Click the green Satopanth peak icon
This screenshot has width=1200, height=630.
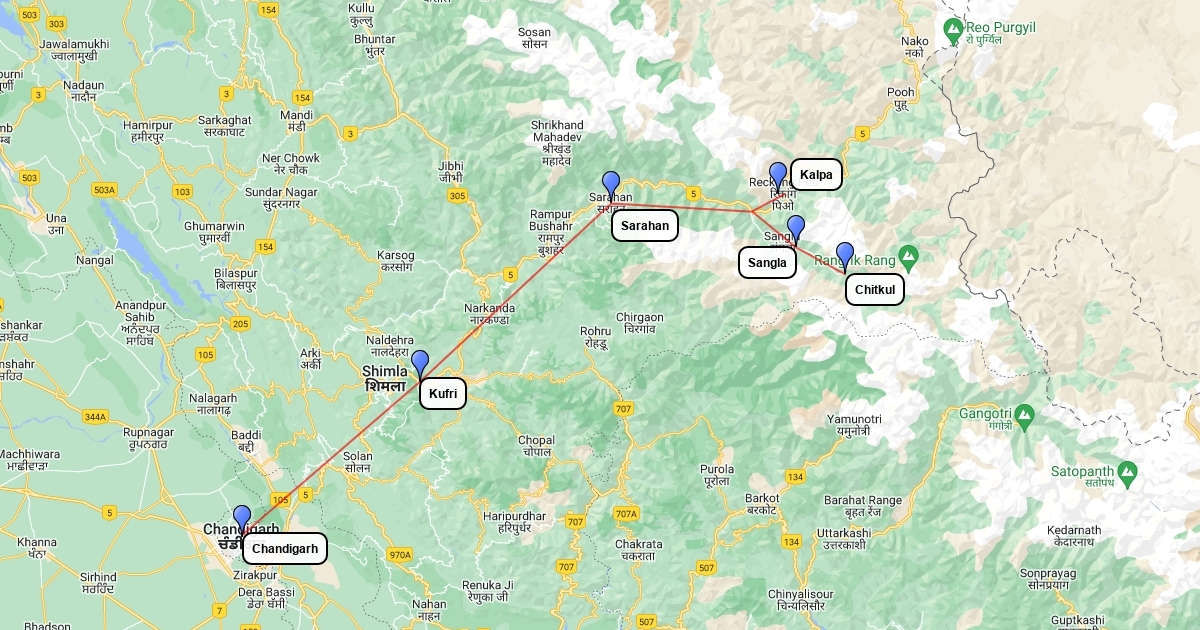tap(1127, 470)
